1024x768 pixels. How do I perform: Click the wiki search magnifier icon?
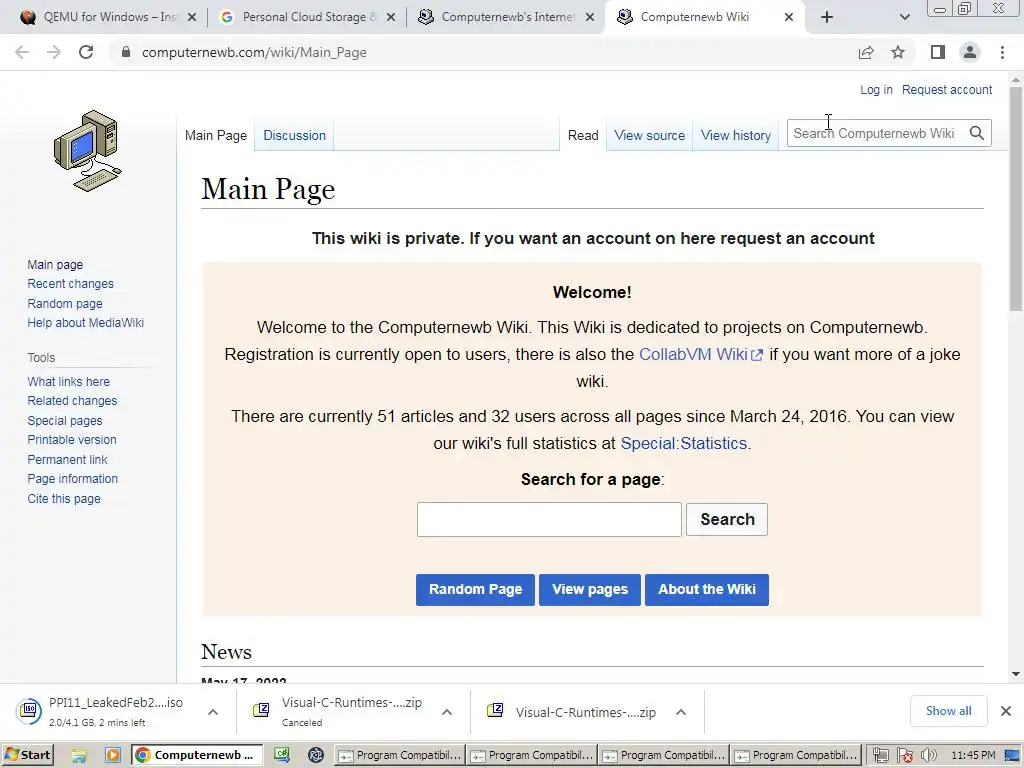[x=977, y=133]
